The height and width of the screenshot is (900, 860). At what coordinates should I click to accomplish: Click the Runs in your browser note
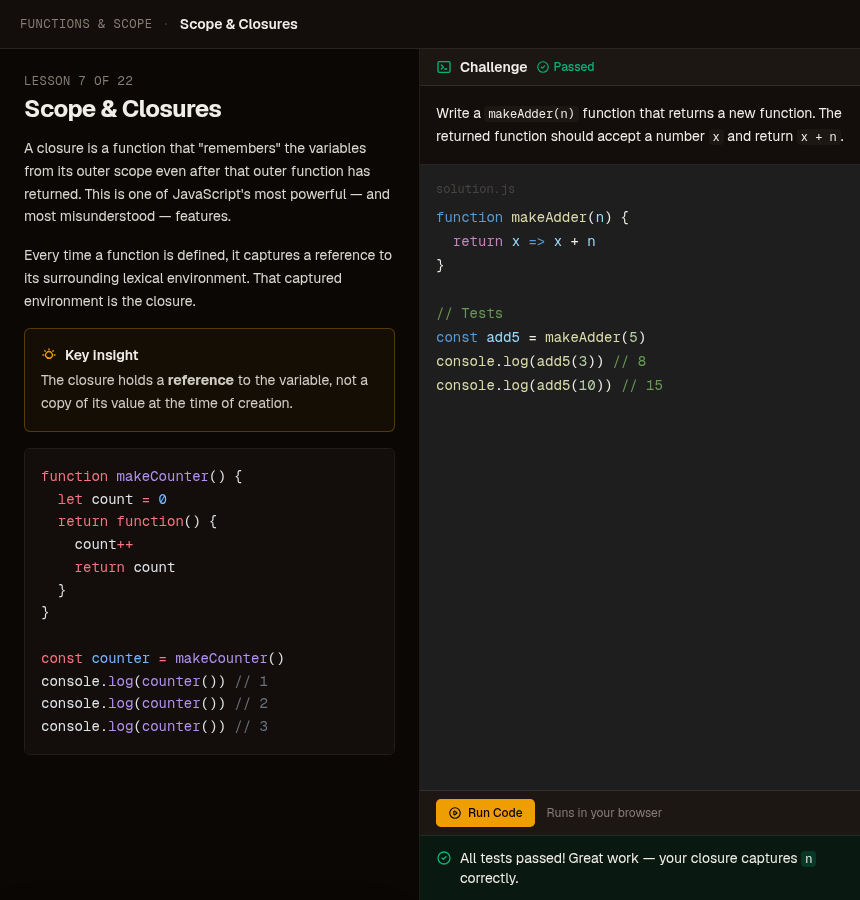coord(604,813)
